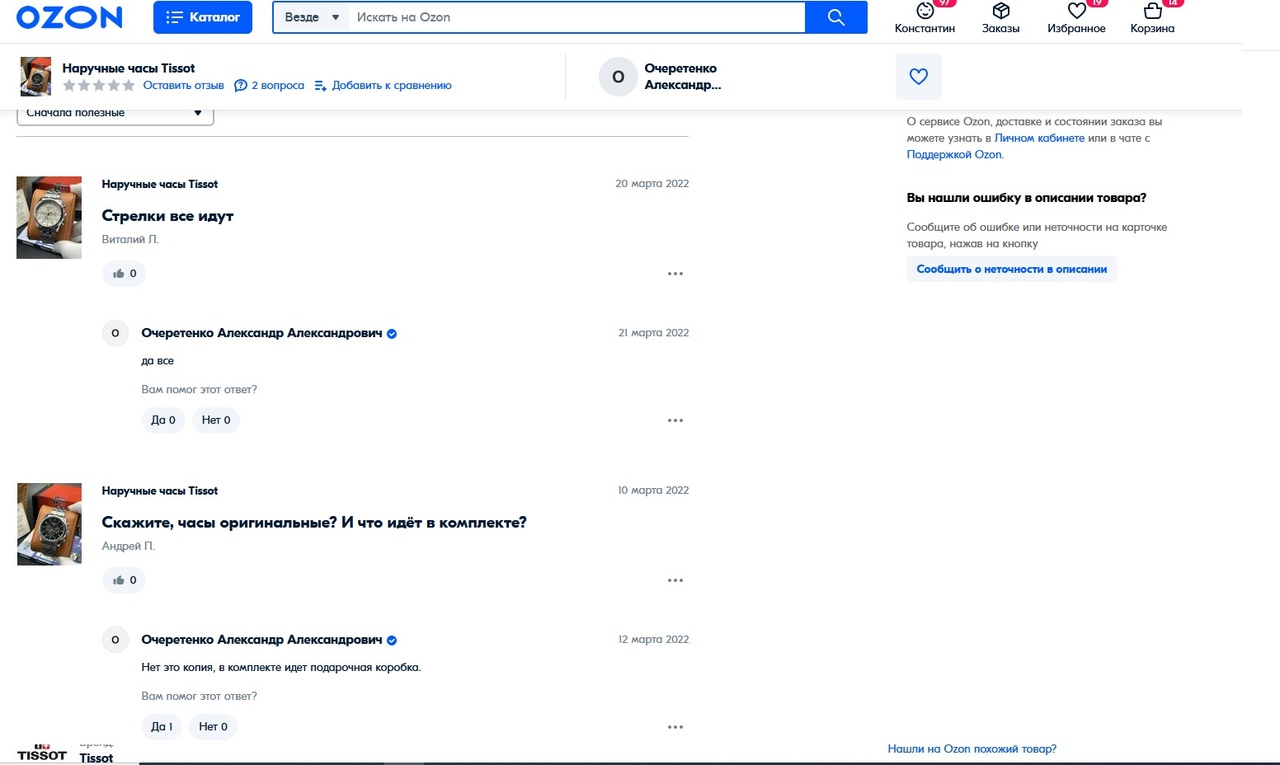Click the question title Стрелки все идут
1280x765 pixels.
coord(168,216)
